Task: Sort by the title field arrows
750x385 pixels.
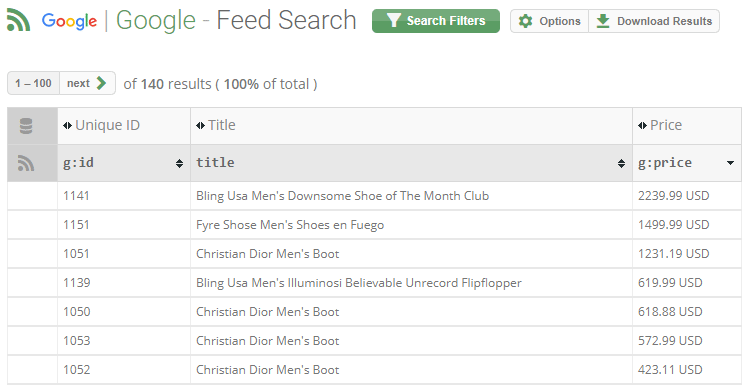Action: tap(621, 164)
